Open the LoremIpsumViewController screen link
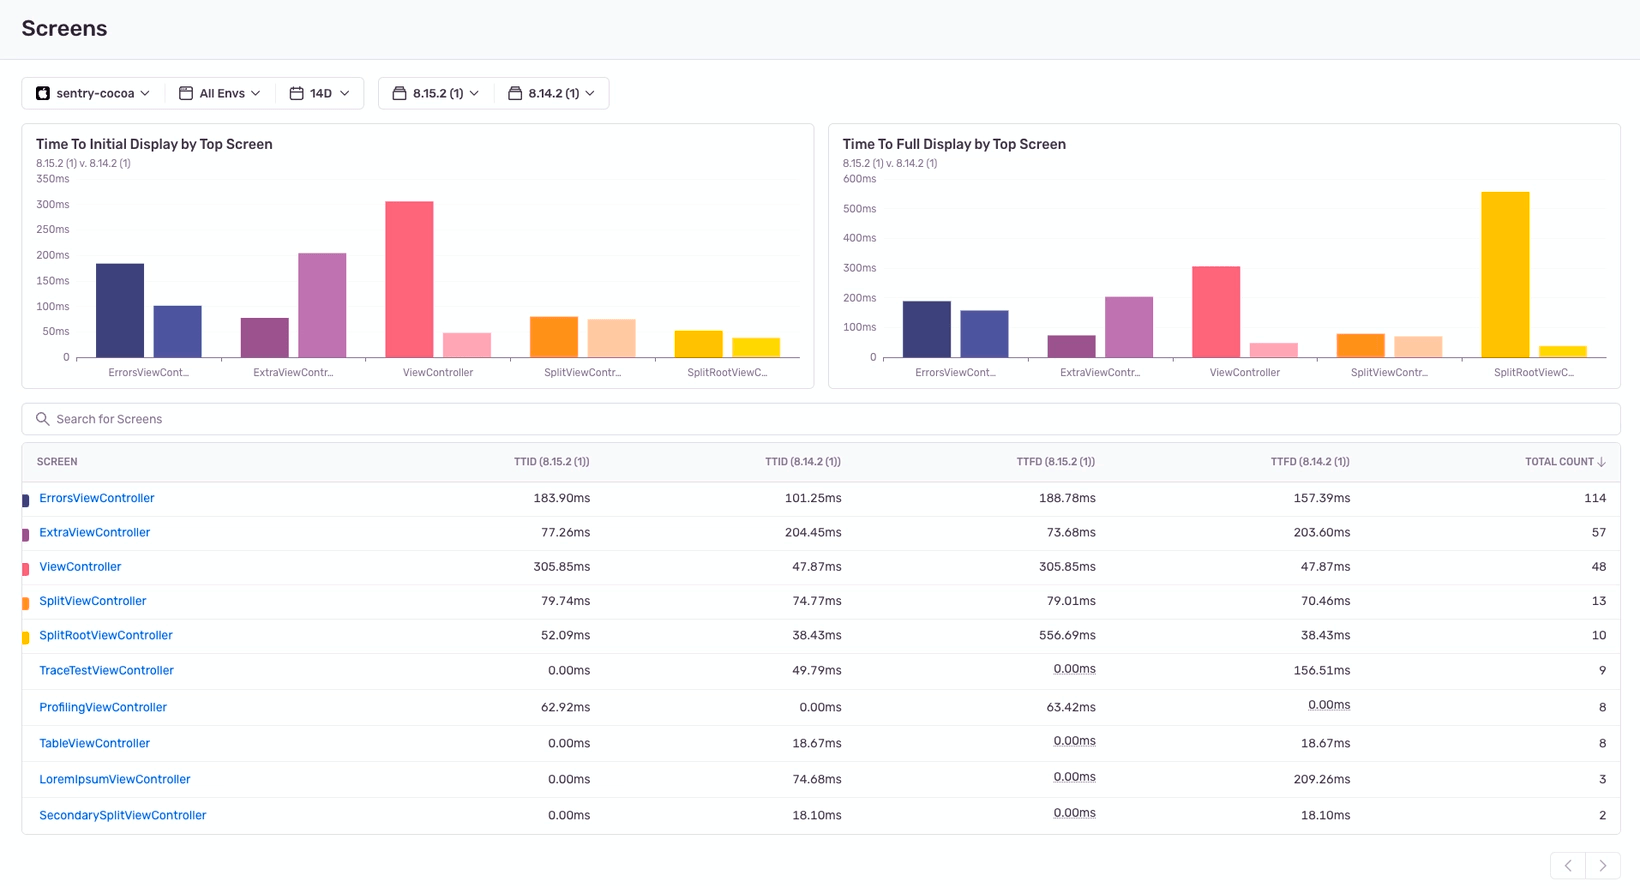 tap(115, 779)
